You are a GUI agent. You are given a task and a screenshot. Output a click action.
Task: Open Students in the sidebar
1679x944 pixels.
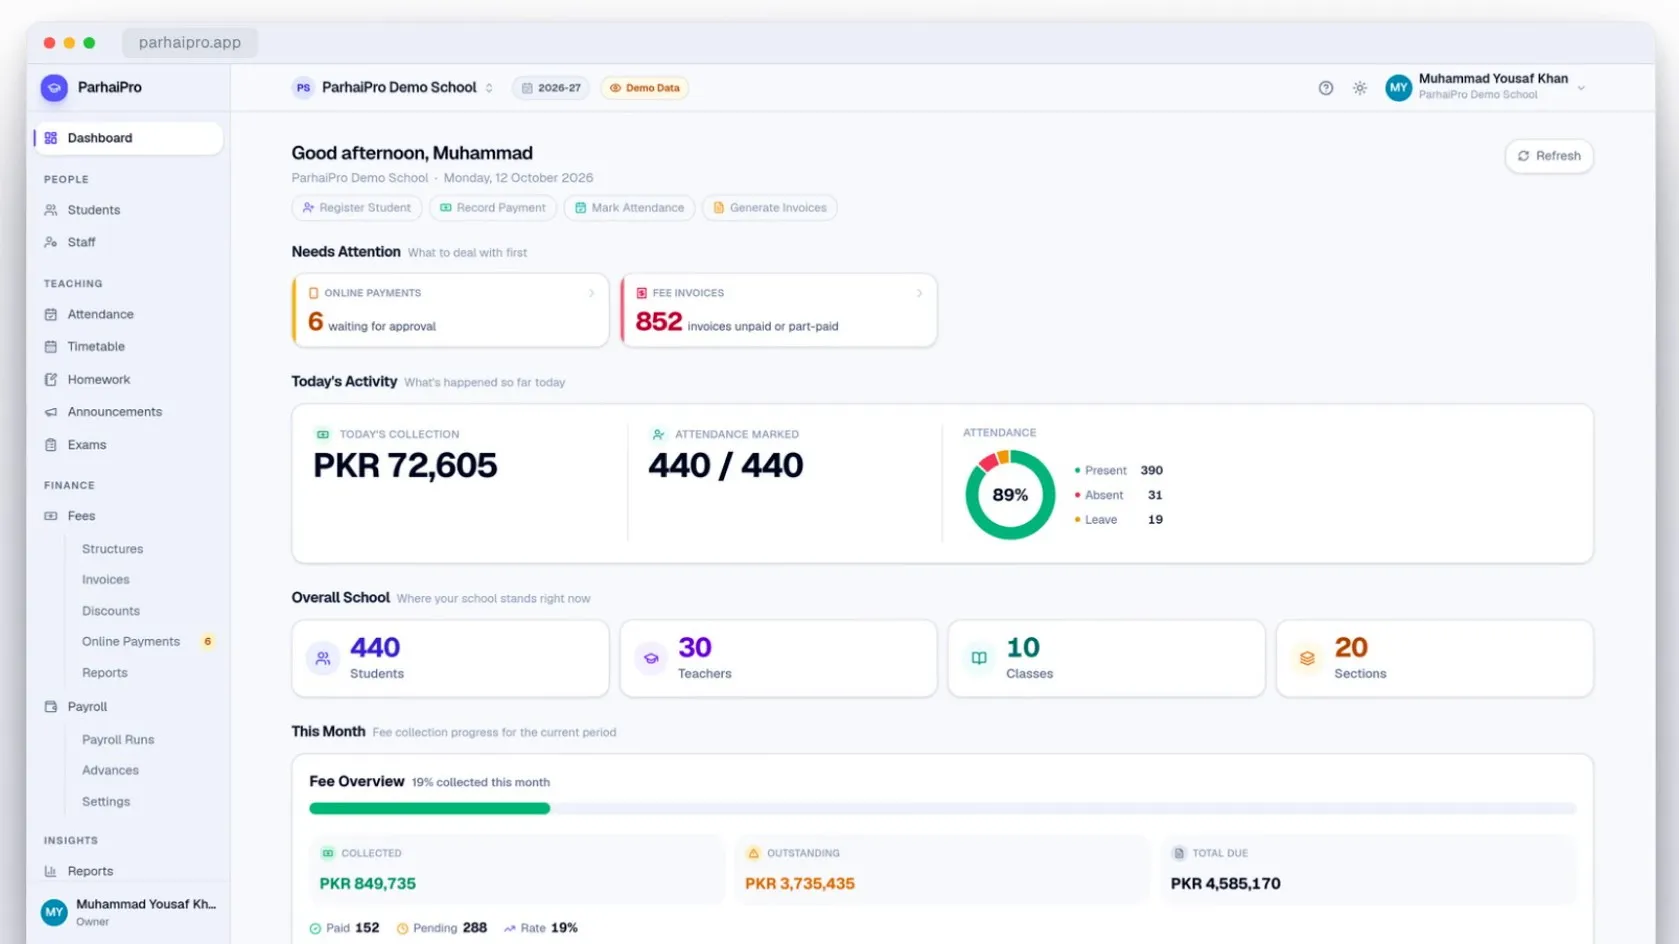pos(128,210)
